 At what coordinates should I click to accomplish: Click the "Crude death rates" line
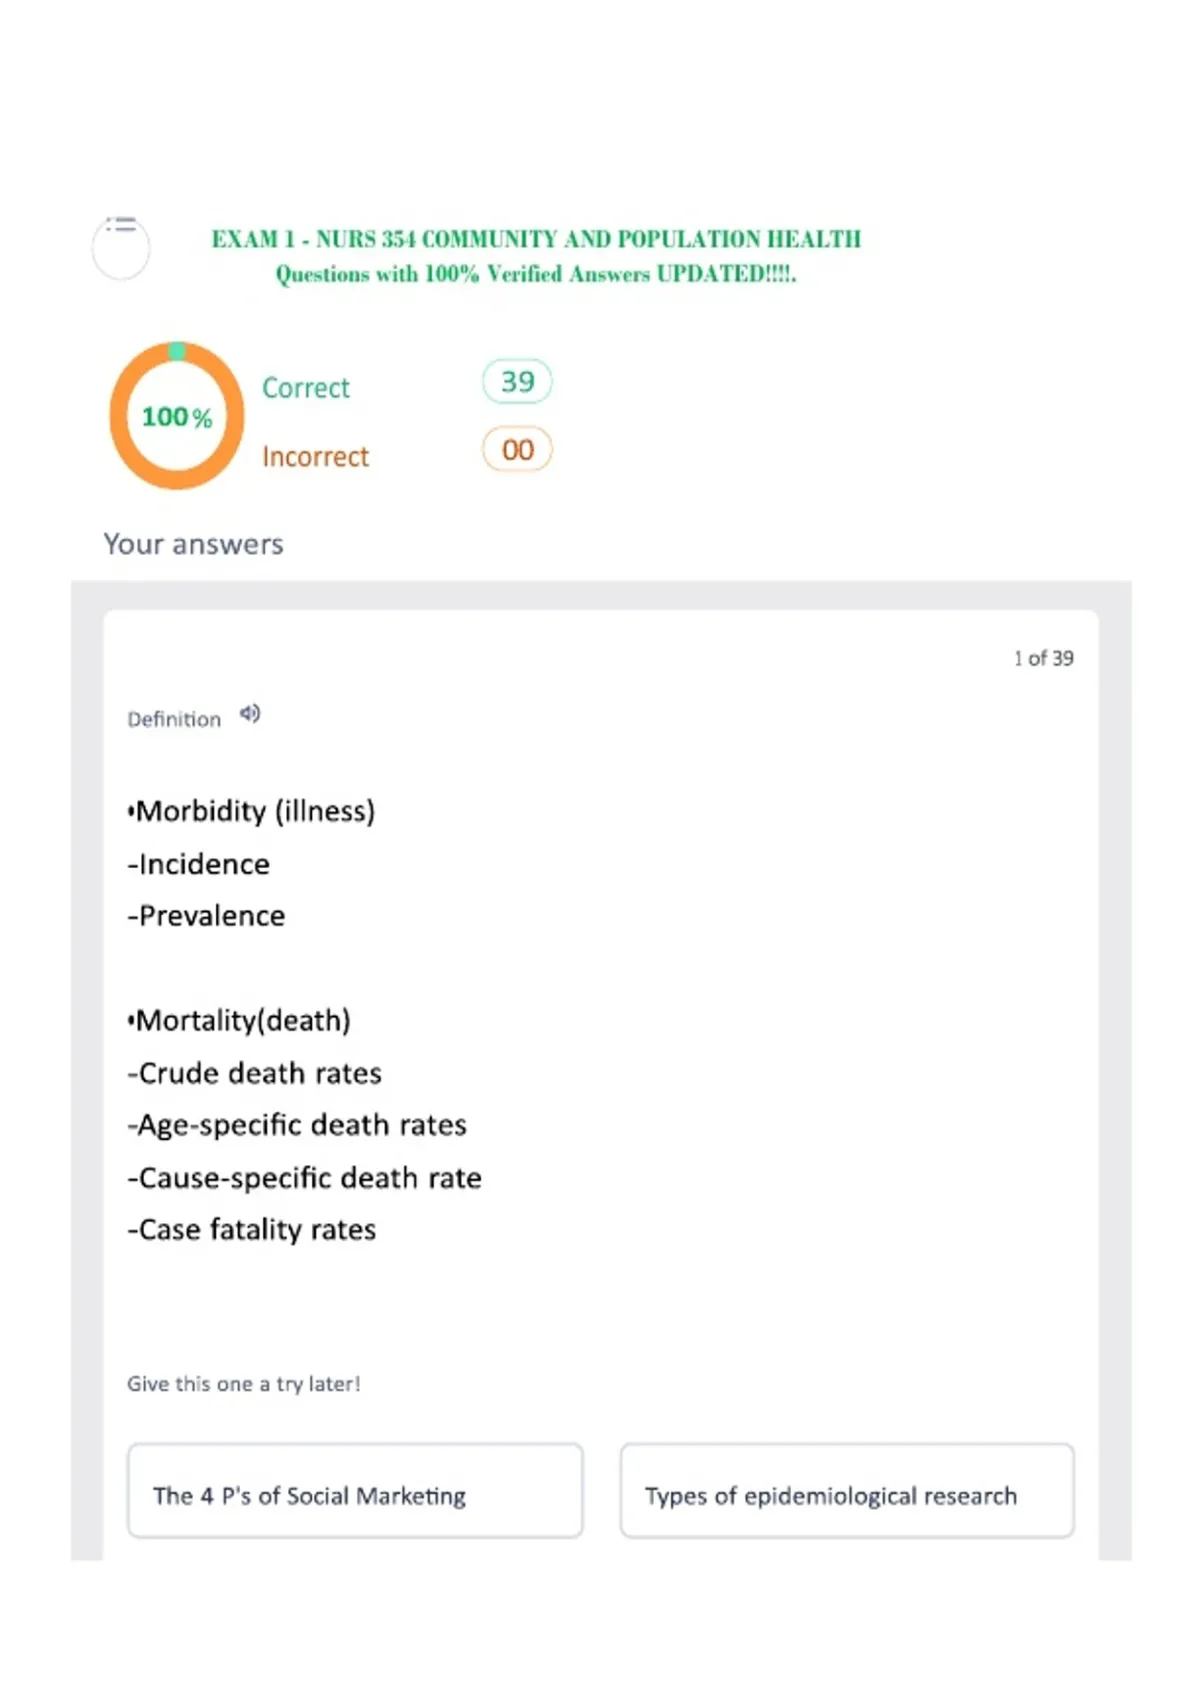pos(255,1073)
